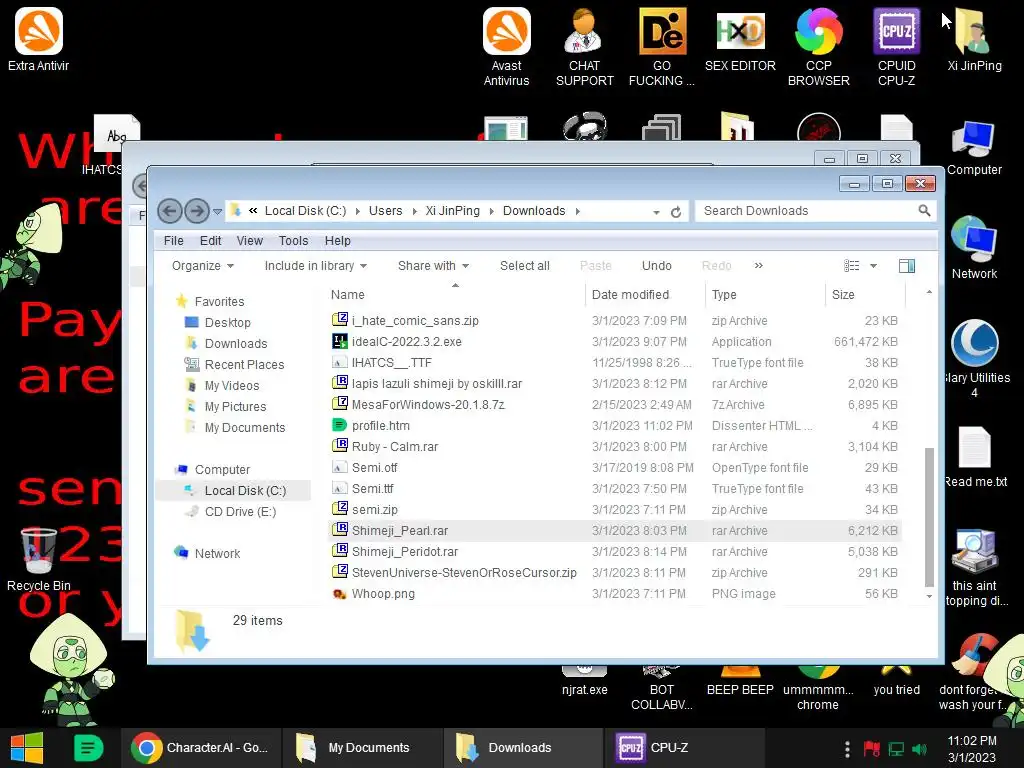Click the Back navigation arrow in Downloads window
Image resolution: width=1024 pixels, height=768 pixels.
(170, 211)
